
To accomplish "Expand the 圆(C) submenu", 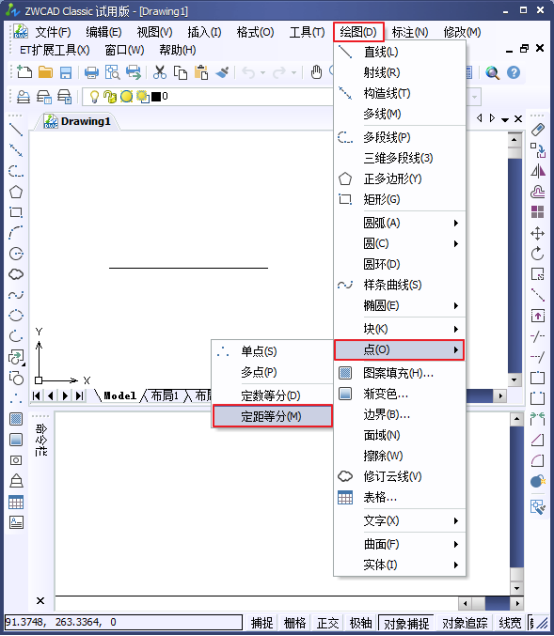I will [399, 243].
